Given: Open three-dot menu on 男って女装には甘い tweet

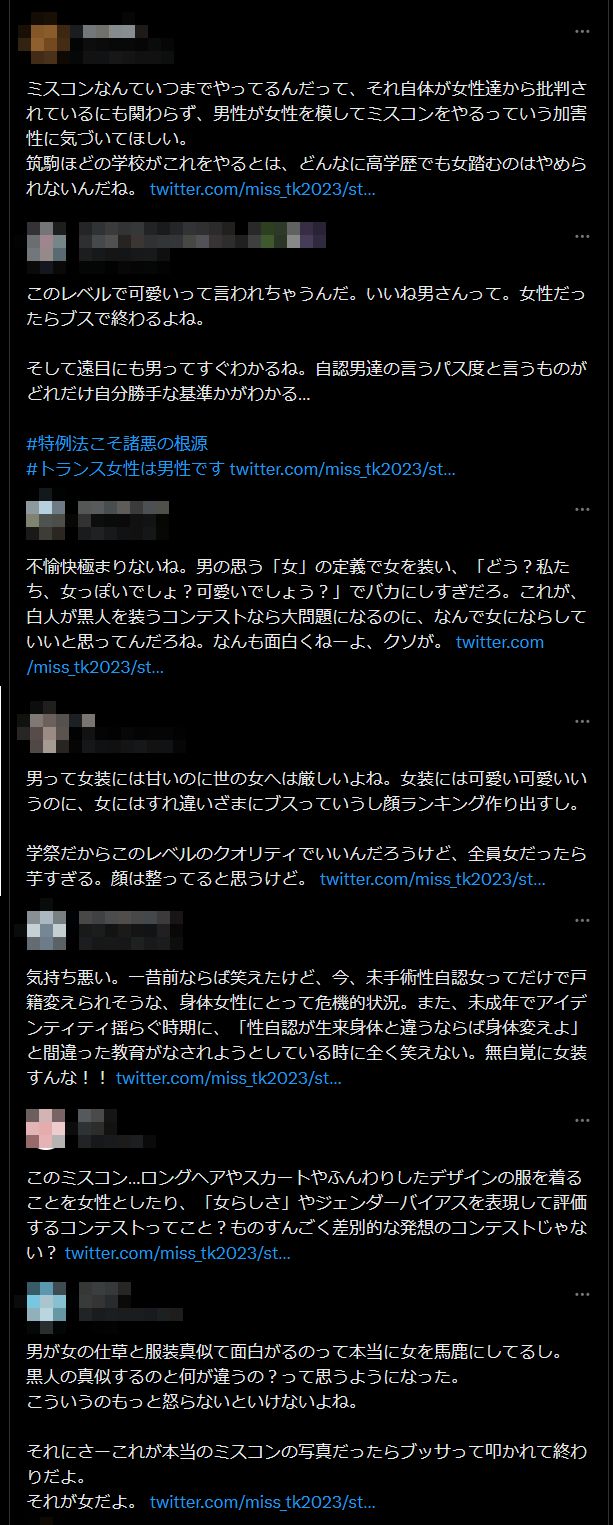Looking at the screenshot, I should click(x=583, y=720).
